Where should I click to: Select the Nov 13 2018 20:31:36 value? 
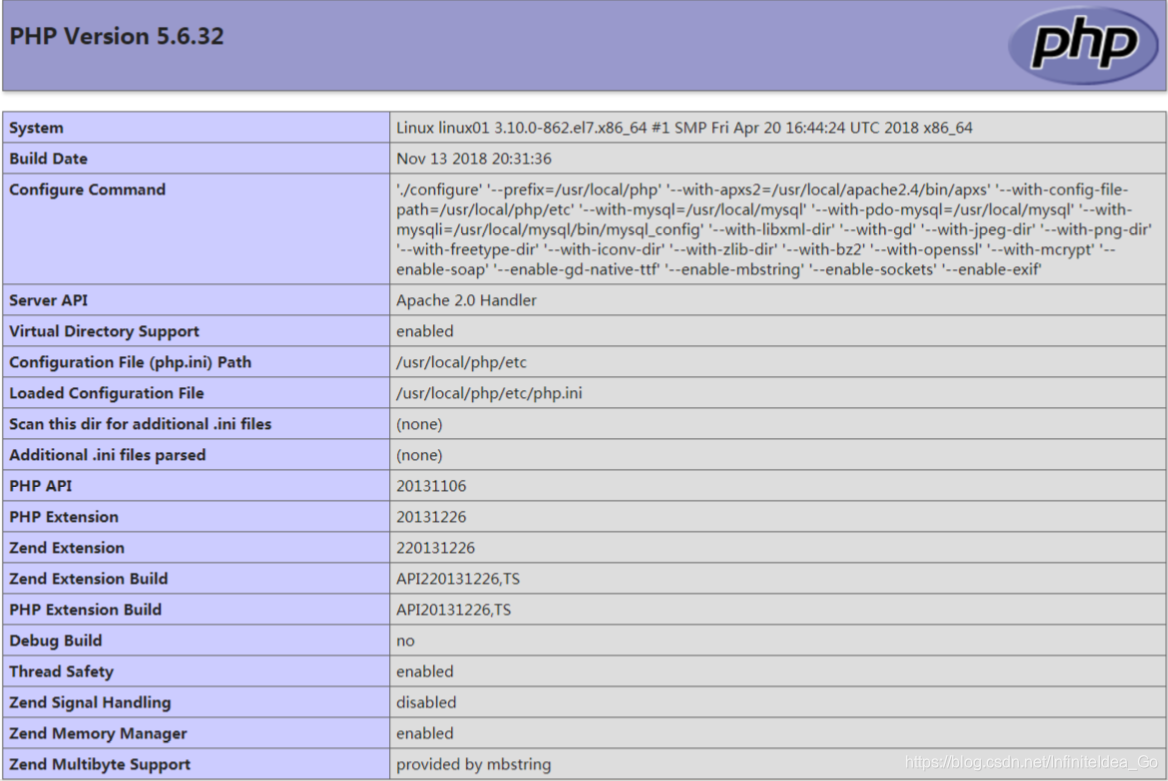click(474, 159)
